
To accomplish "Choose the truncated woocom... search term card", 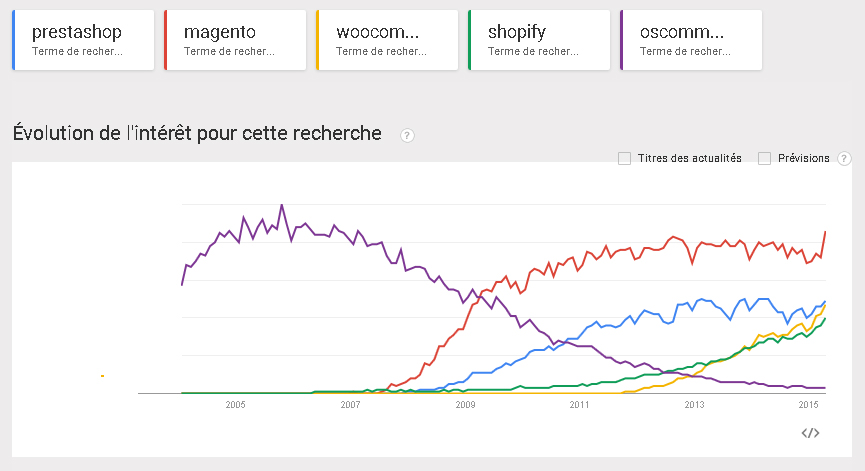I will pyautogui.click(x=388, y=40).
